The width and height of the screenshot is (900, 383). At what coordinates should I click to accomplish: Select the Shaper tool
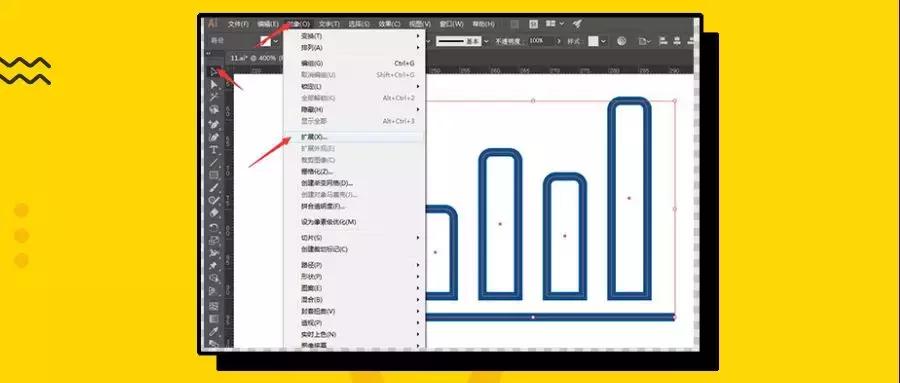click(214, 200)
